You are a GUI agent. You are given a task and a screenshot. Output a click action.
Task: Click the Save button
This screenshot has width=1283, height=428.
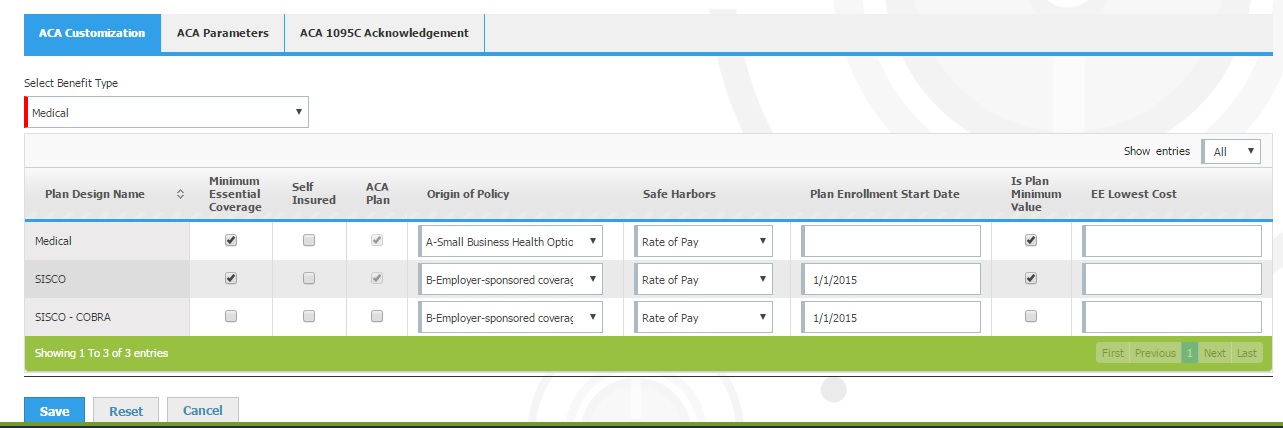click(x=55, y=411)
